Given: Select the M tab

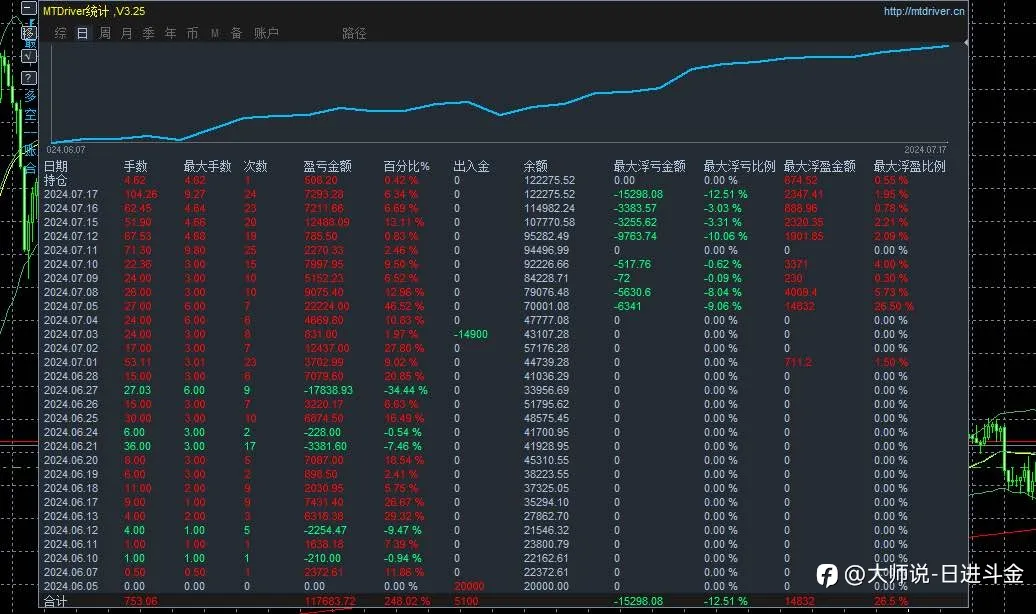Looking at the screenshot, I should pos(215,33).
